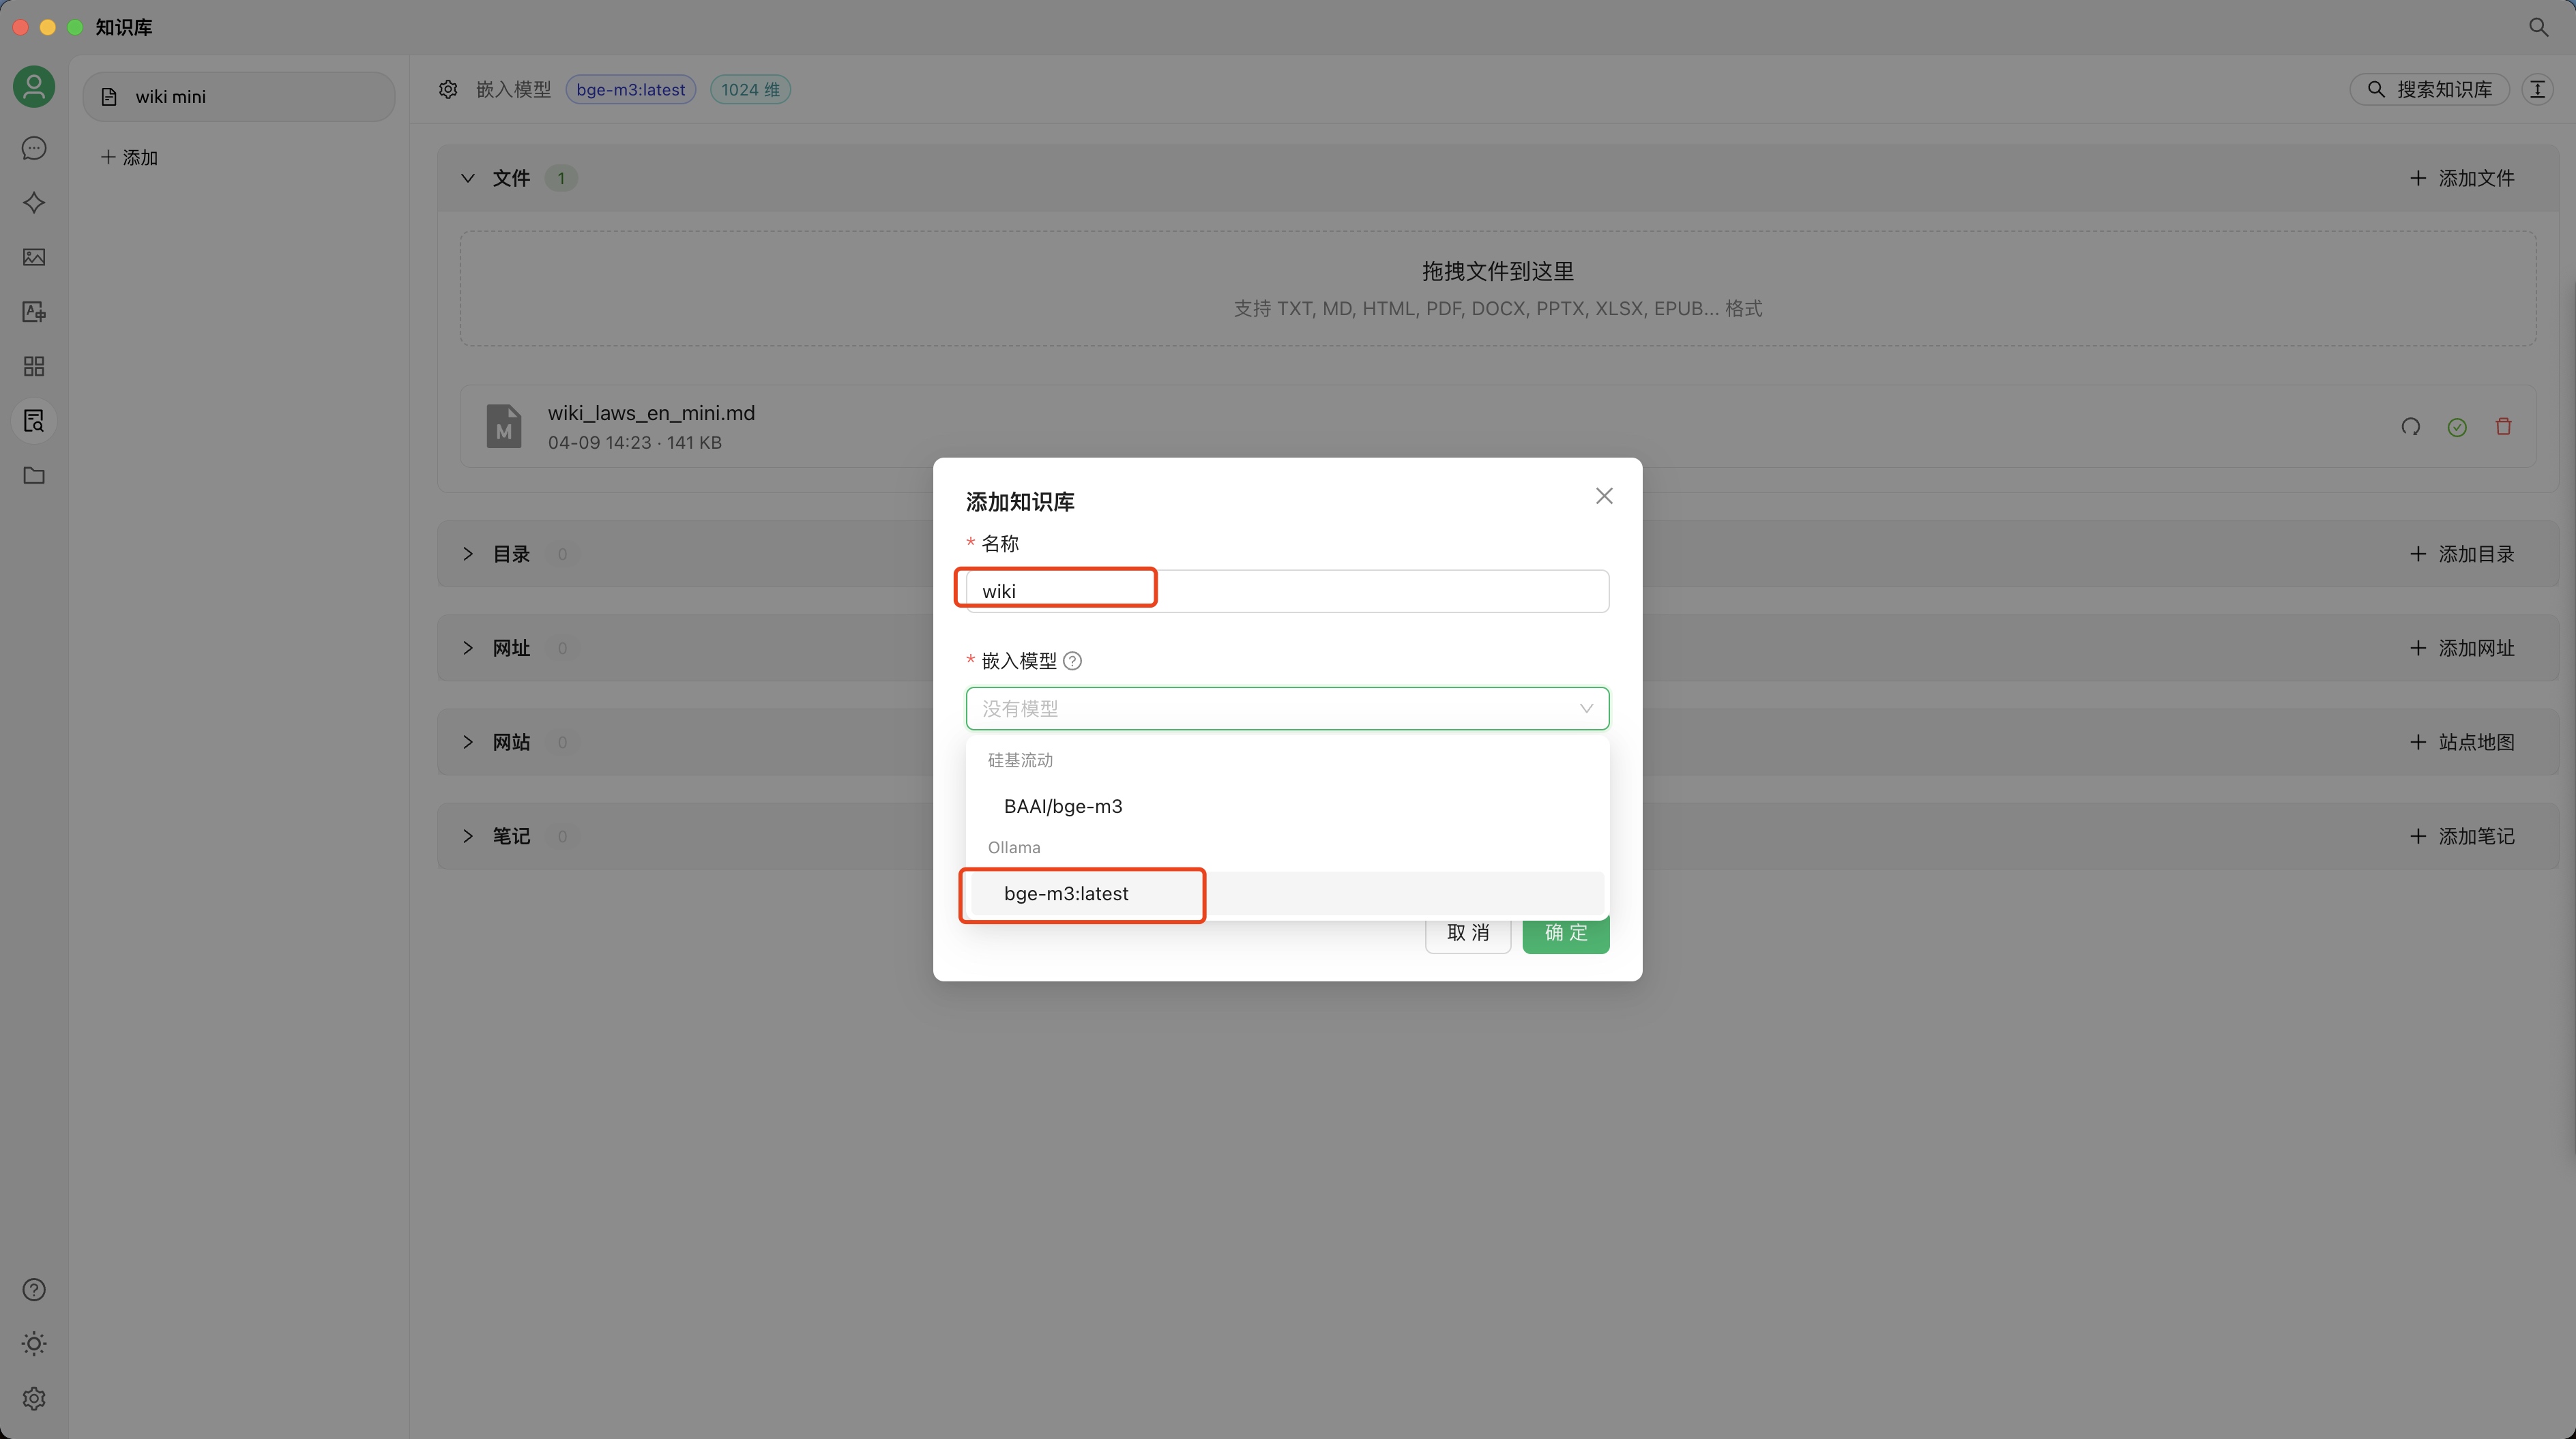Screen dimensions: 2576x1439
Task: Open the files folder sidebar icon
Action: pyautogui.click(x=34, y=475)
